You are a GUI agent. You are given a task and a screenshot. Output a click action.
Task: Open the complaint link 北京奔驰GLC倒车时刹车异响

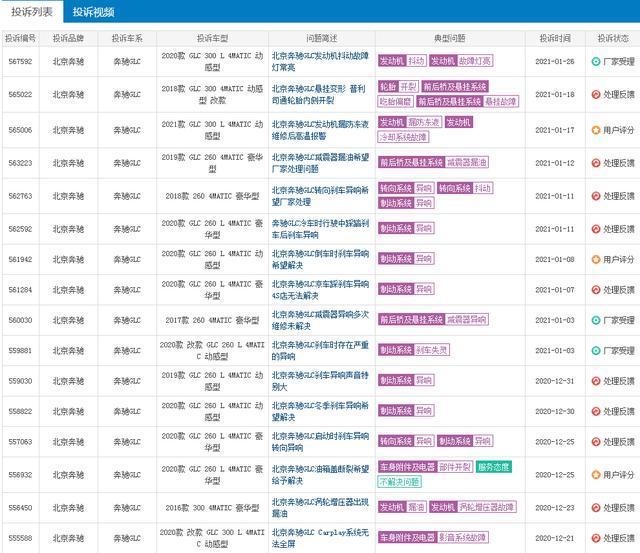click(320, 260)
